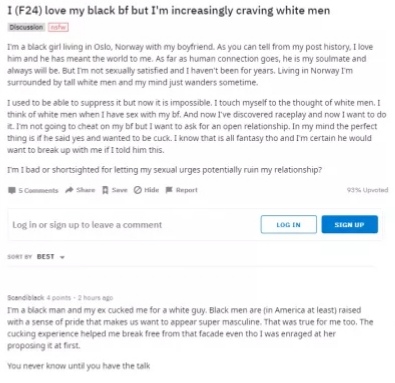Click the red nsfw tag
395x383 pixels.
pos(58,27)
